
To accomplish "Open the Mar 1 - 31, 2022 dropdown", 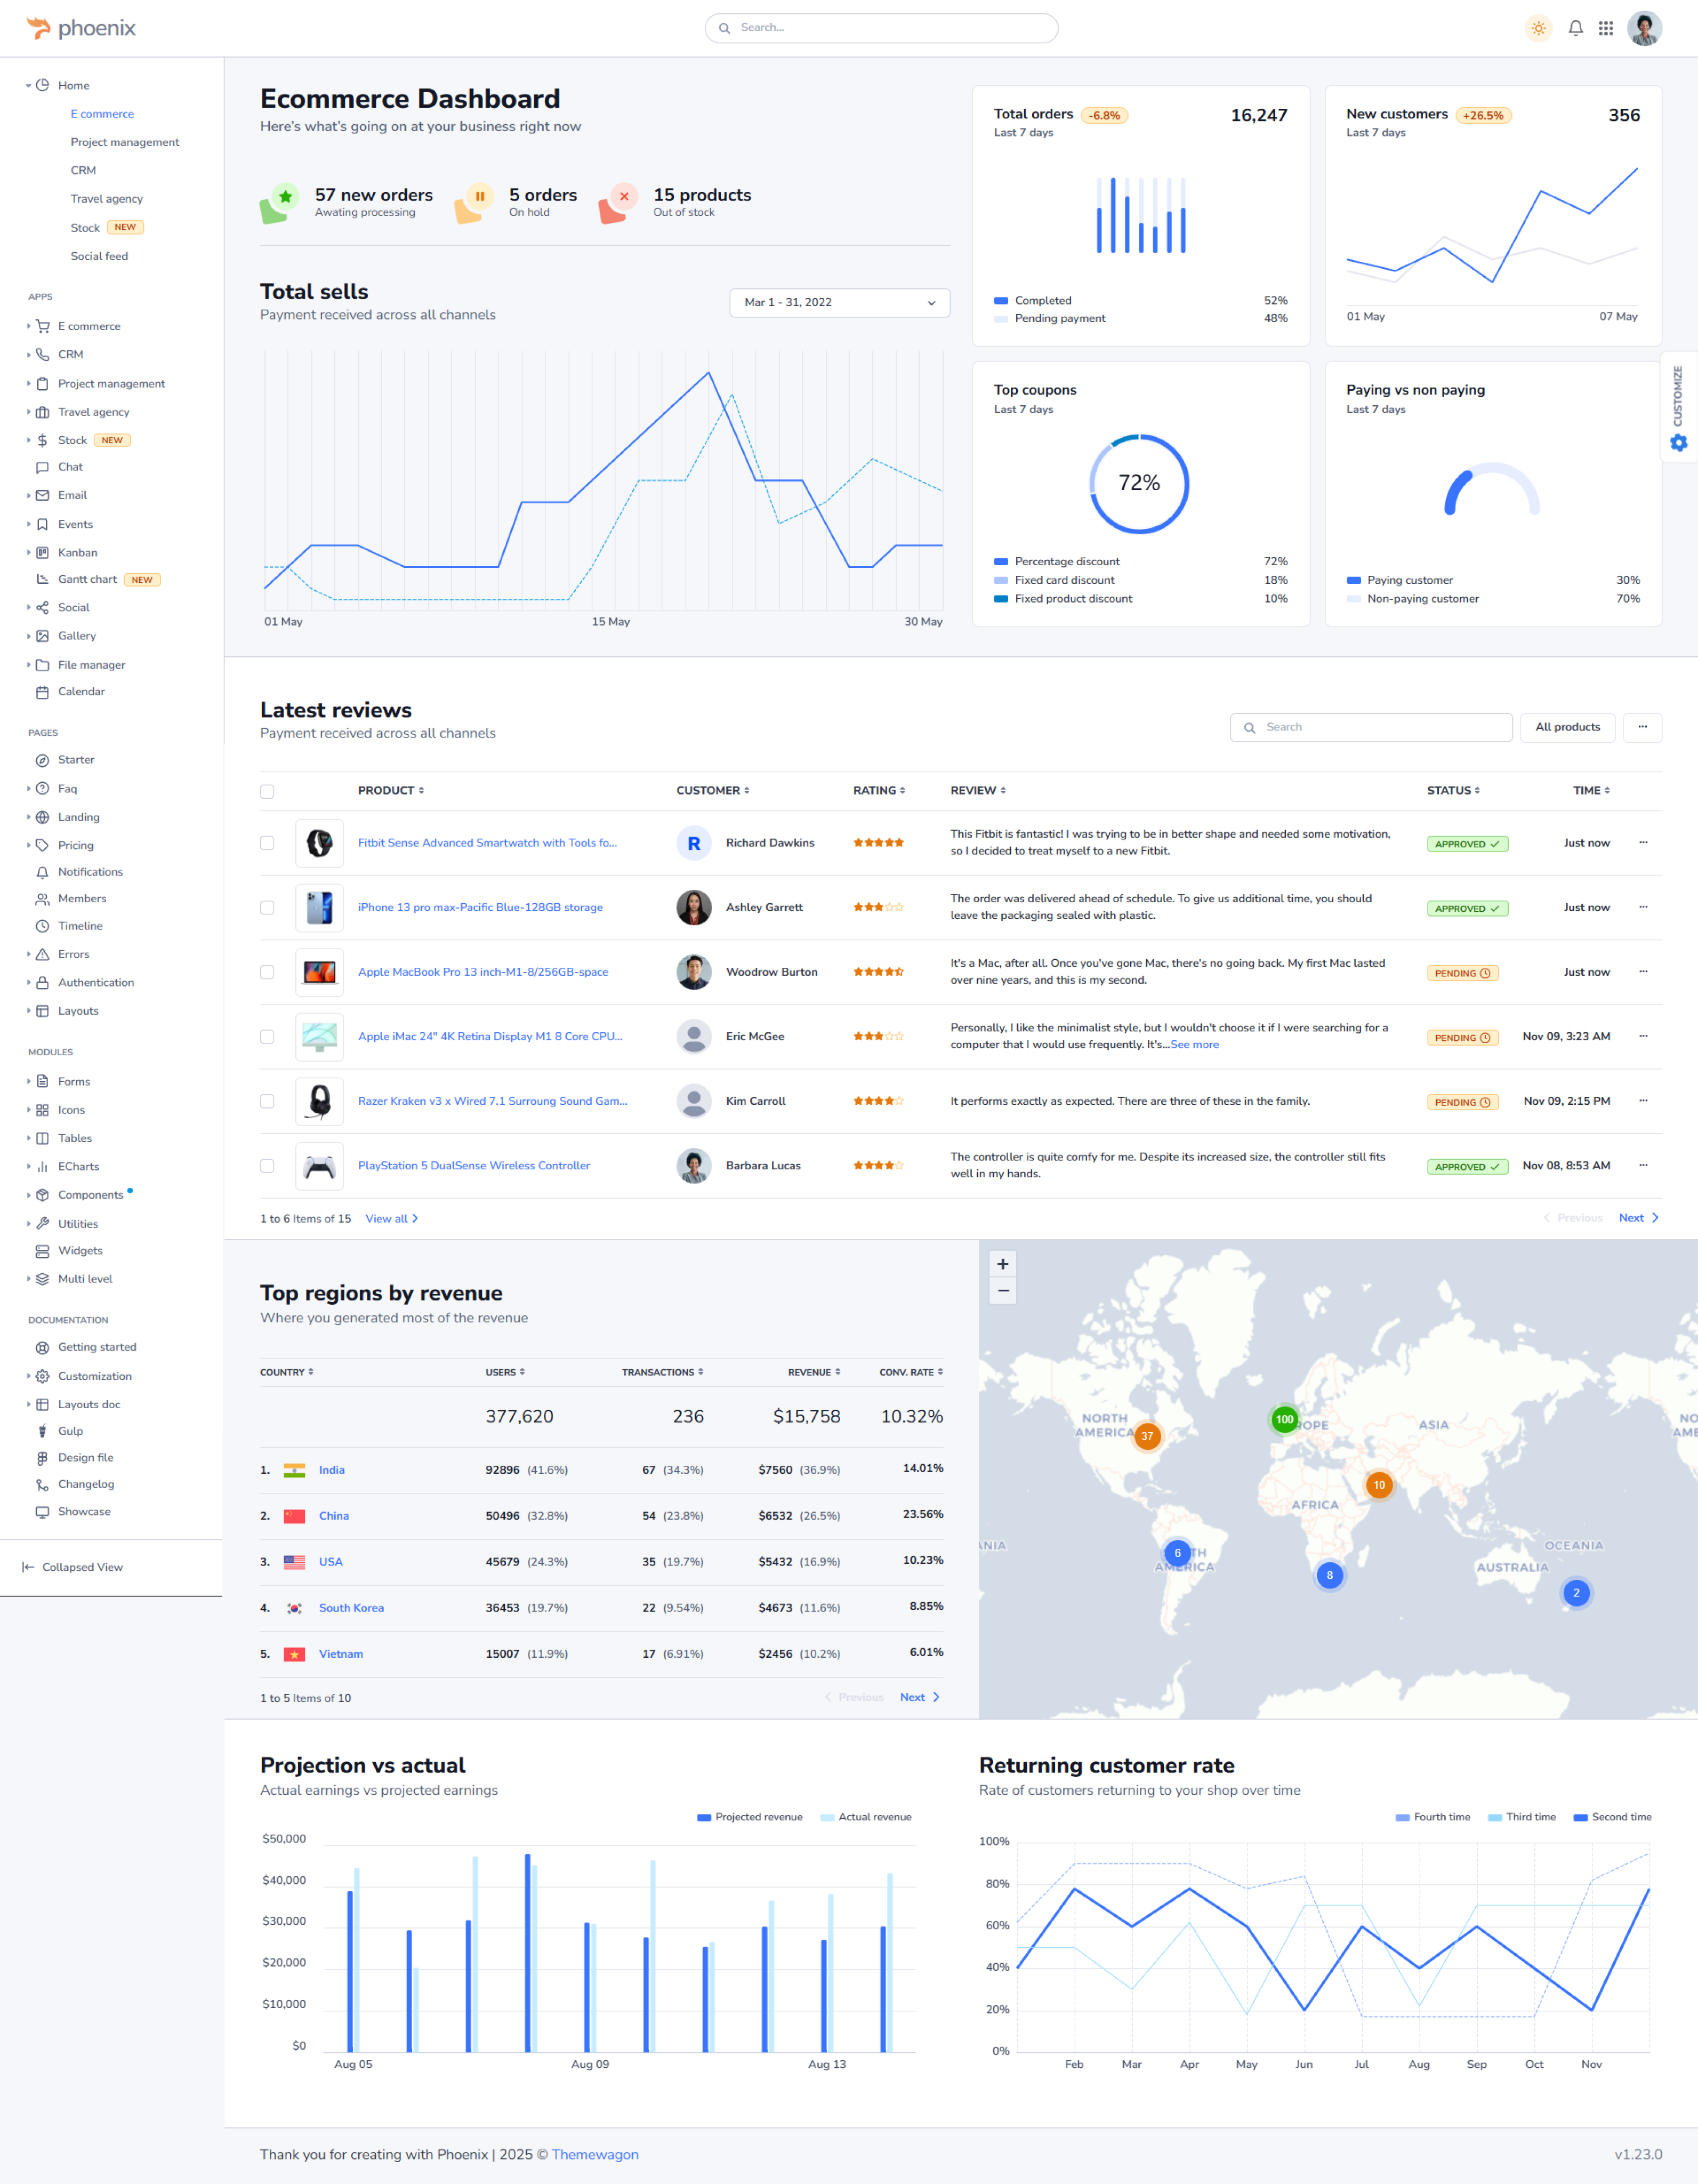I will click(839, 302).
